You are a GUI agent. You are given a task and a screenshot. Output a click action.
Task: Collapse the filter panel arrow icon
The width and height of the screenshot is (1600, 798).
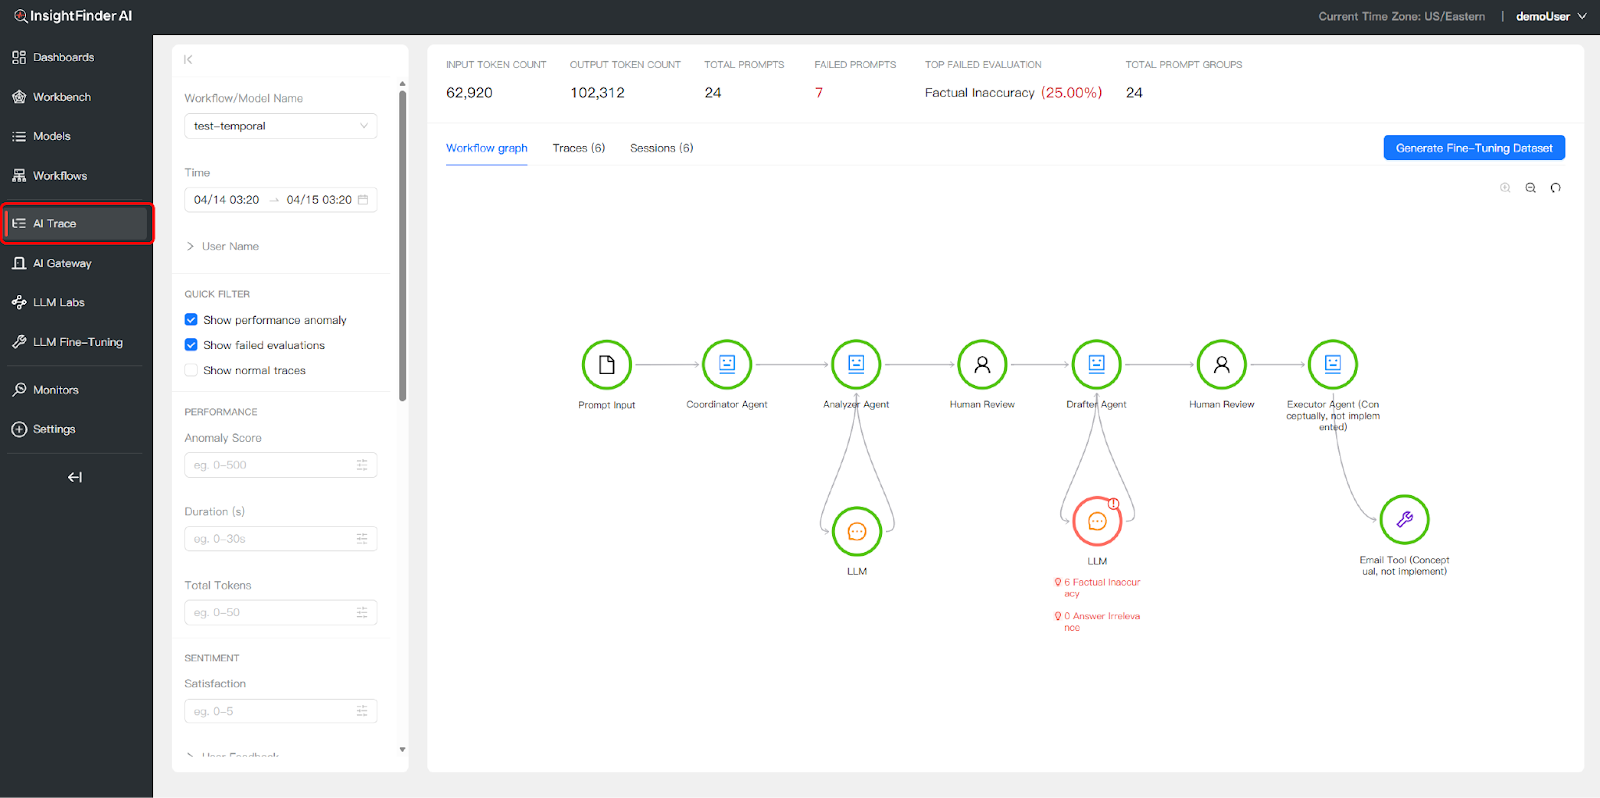(x=188, y=60)
